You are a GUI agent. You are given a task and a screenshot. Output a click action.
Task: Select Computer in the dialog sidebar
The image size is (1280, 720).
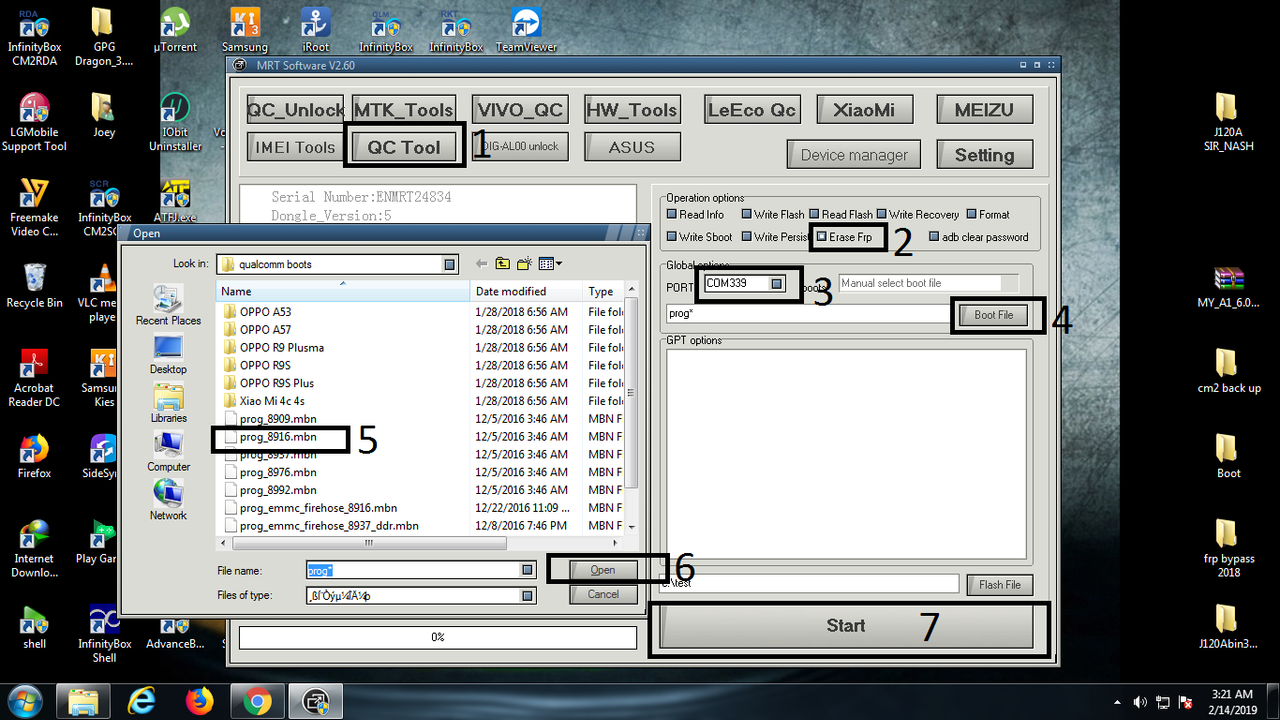tap(168, 450)
